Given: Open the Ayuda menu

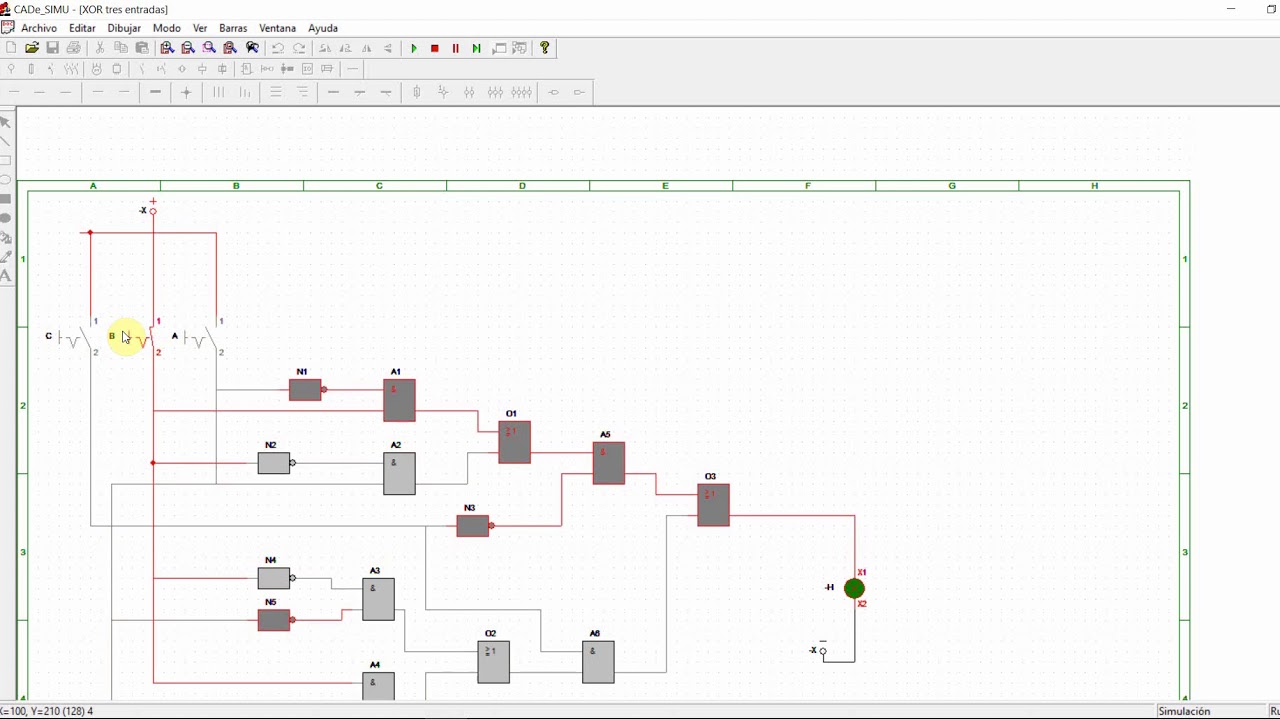Looking at the screenshot, I should [x=323, y=28].
